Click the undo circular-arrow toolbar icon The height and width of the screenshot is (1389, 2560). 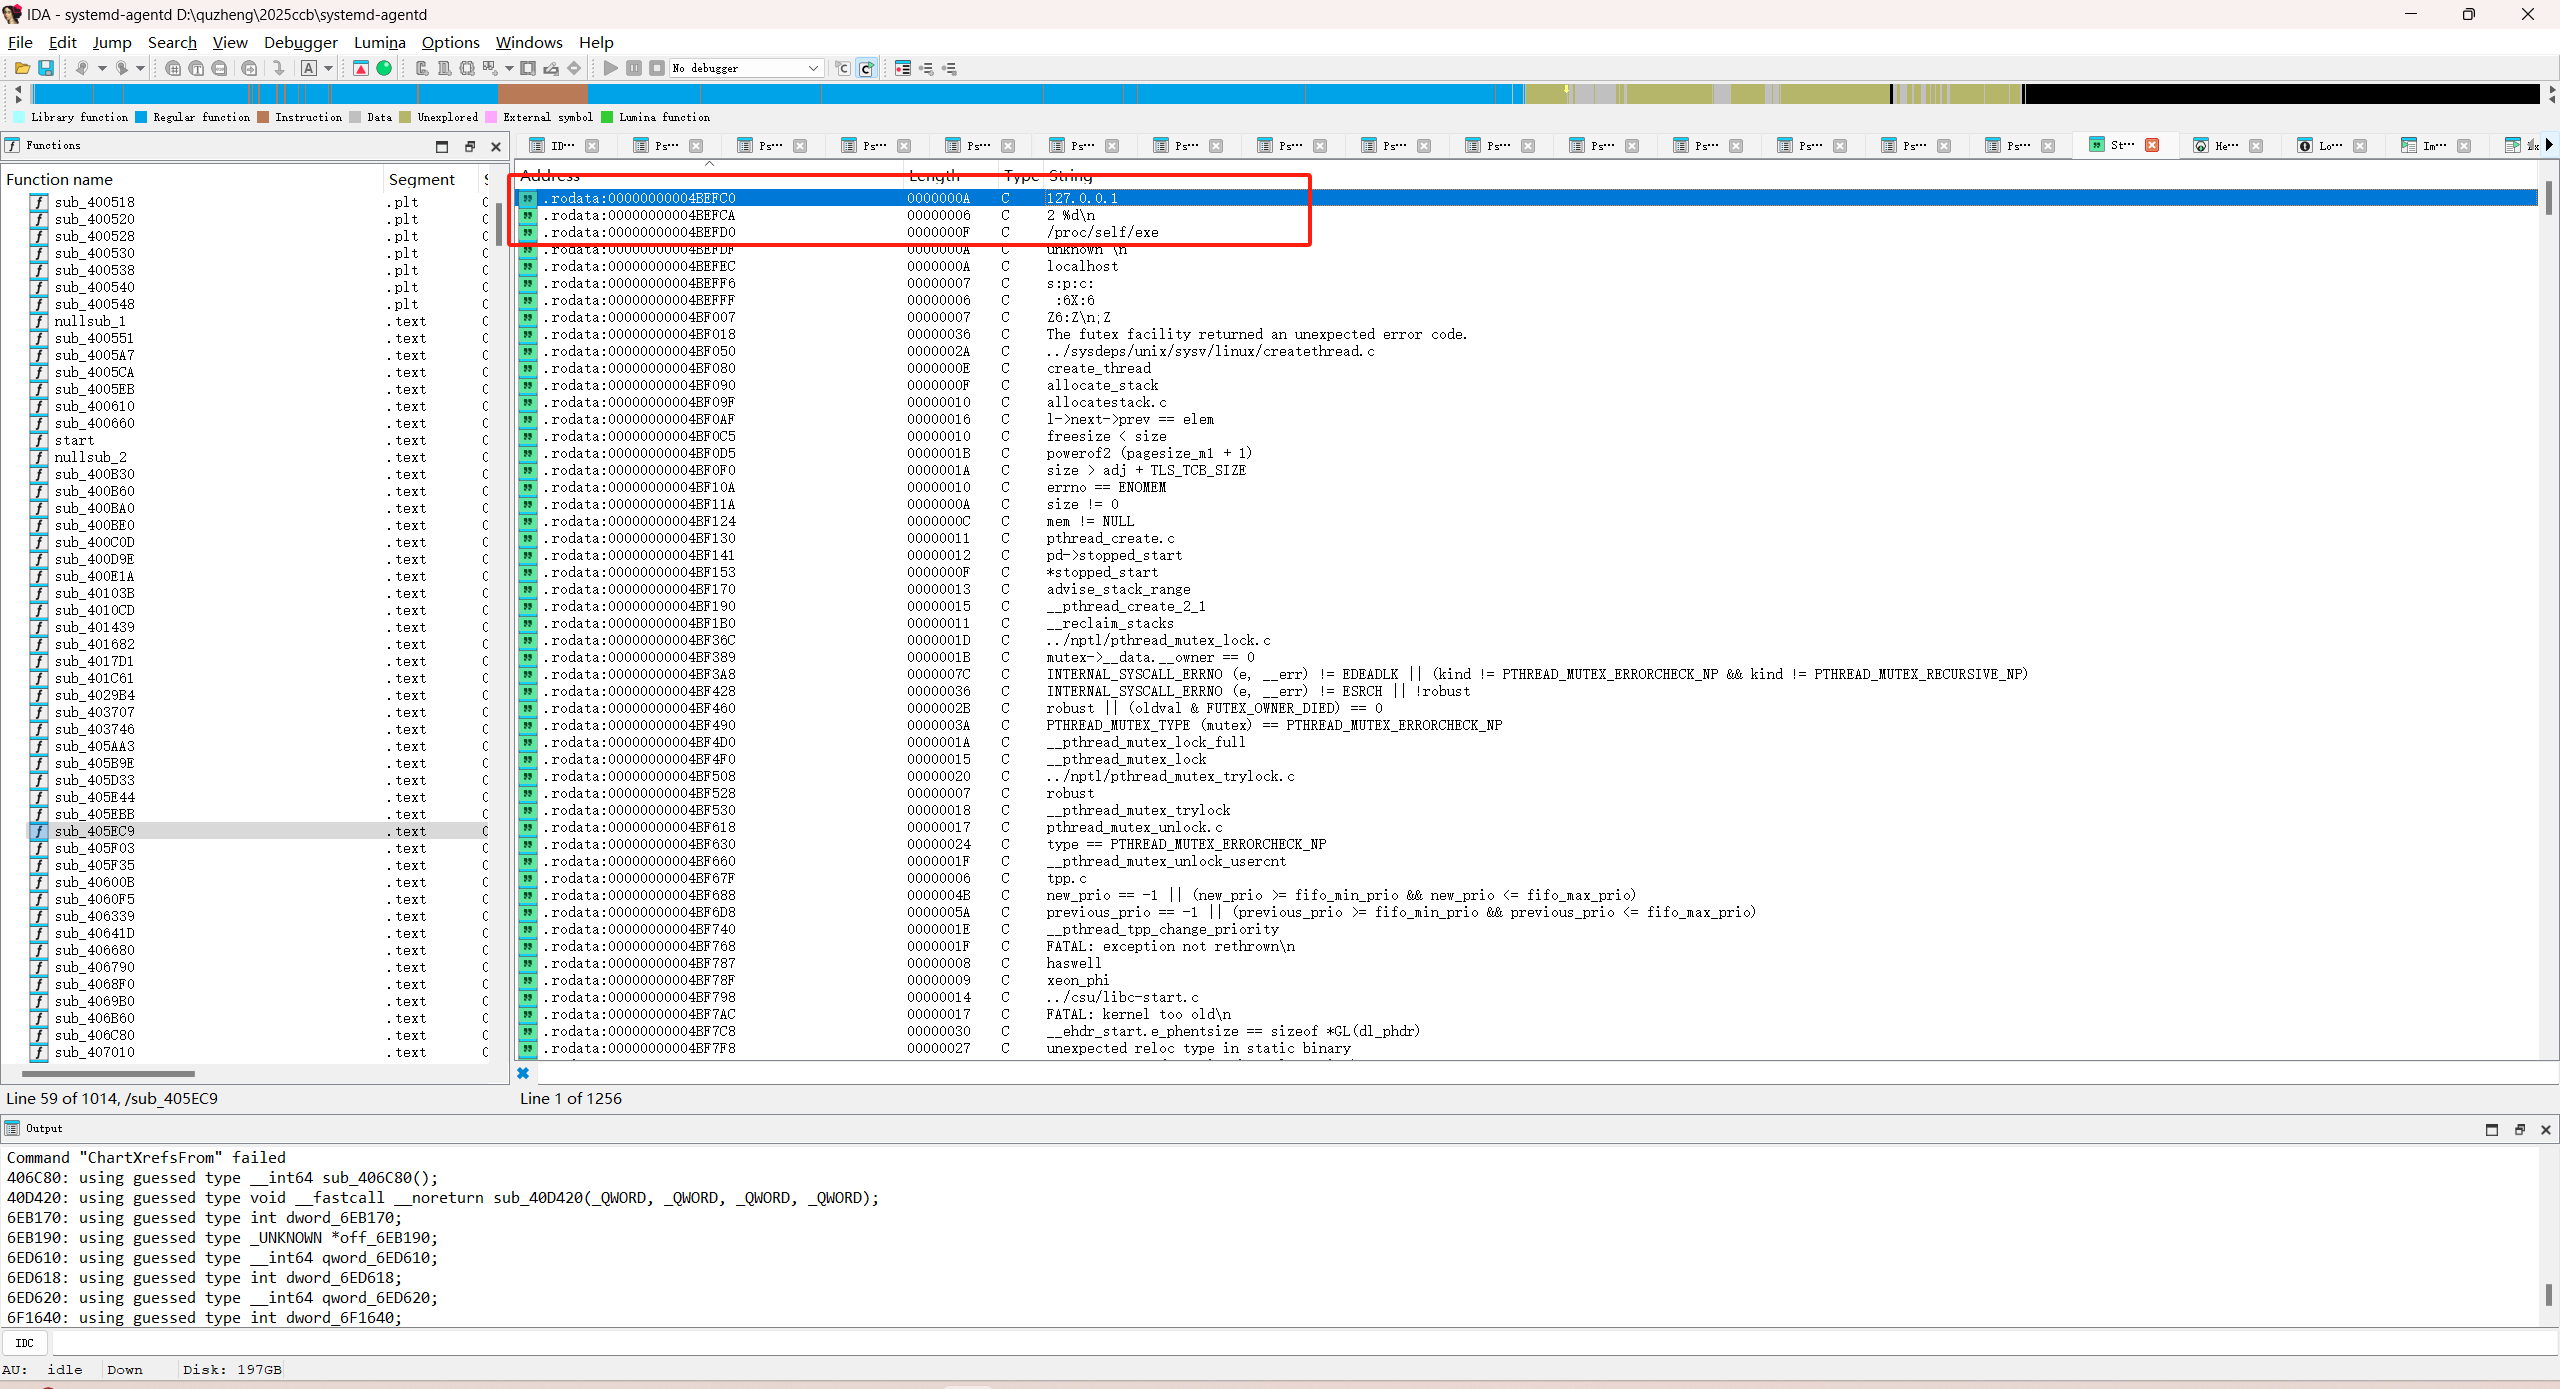[83, 68]
